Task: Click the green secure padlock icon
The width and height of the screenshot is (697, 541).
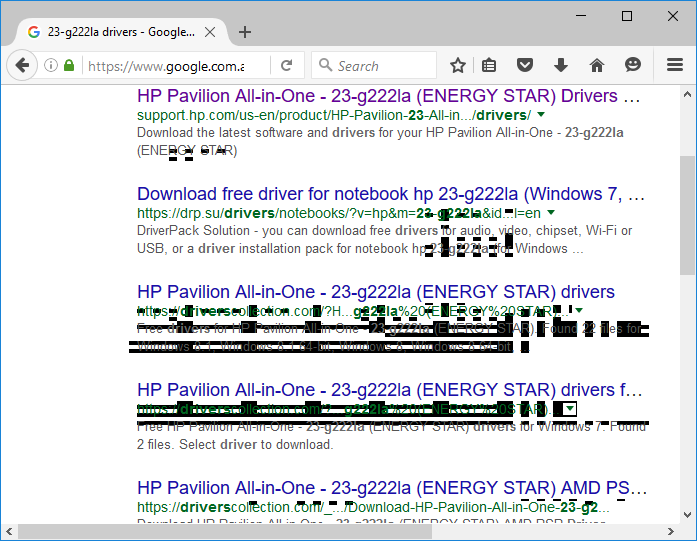Action: (69, 65)
